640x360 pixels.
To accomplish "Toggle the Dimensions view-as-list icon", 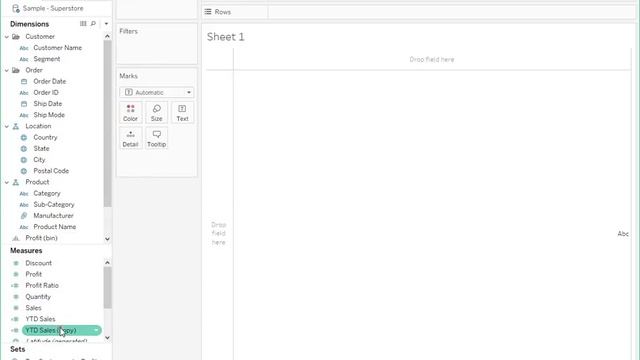I will [83, 24].
